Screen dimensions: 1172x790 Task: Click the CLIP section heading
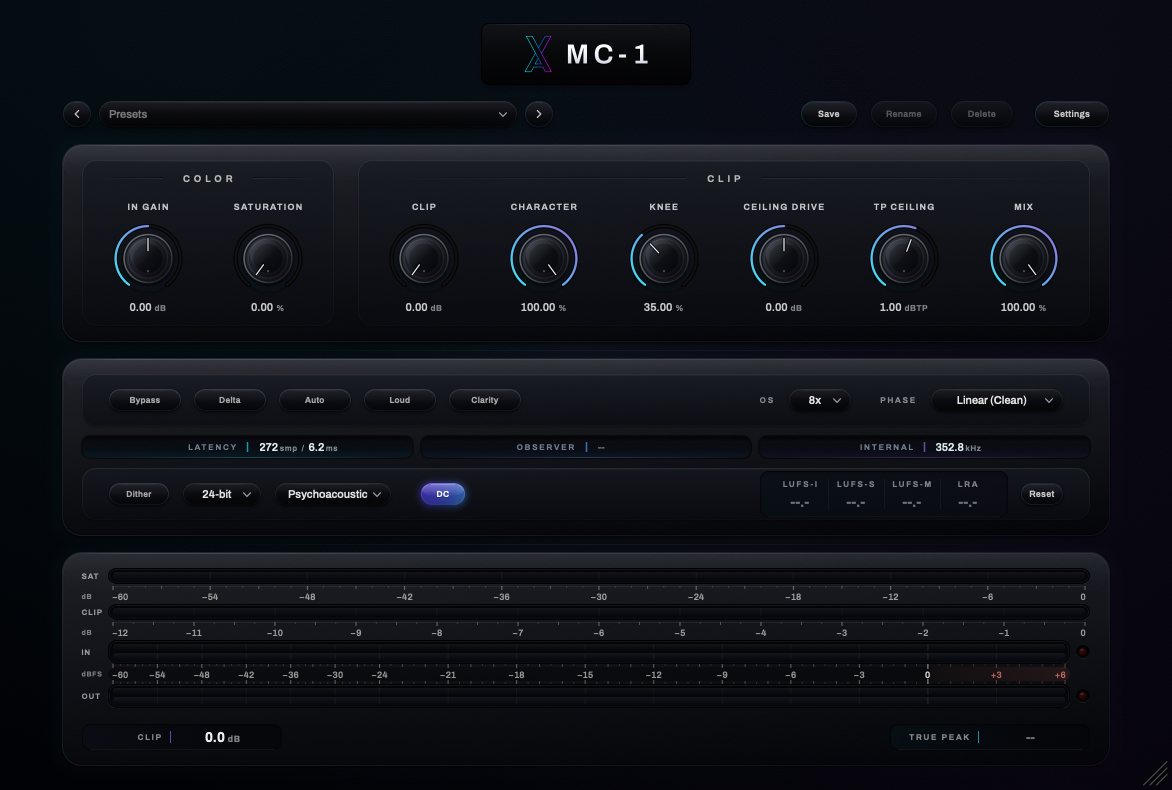724,179
